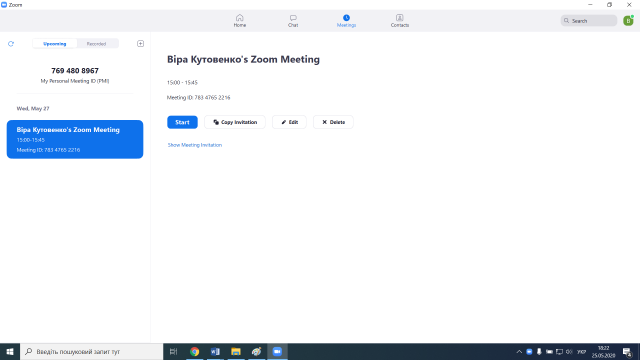This screenshot has height=360, width=640.
Task: Switch to the Upcoming meetings list
Action: 55,44
